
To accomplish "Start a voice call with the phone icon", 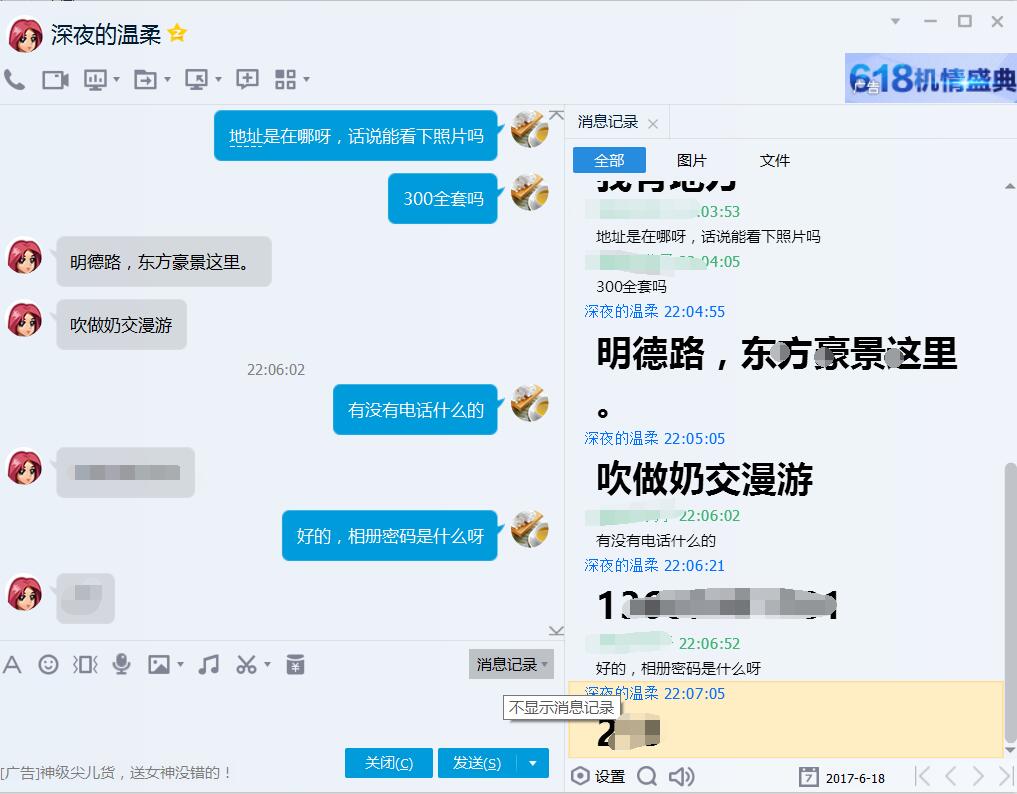I will pyautogui.click(x=14, y=80).
